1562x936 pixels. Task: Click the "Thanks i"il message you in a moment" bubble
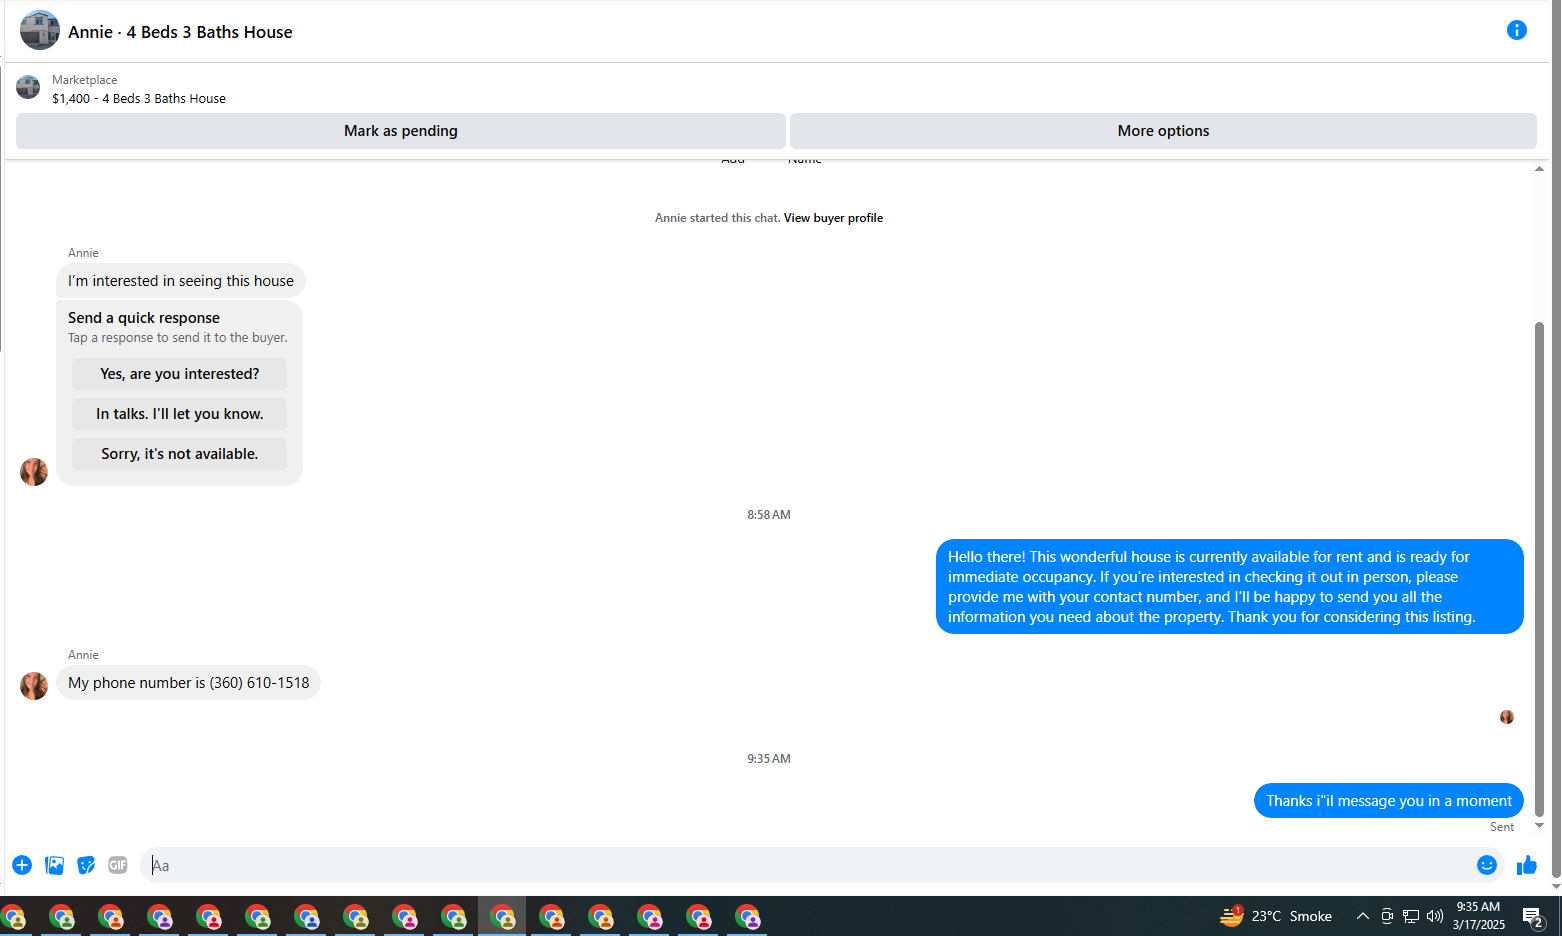[1389, 801]
